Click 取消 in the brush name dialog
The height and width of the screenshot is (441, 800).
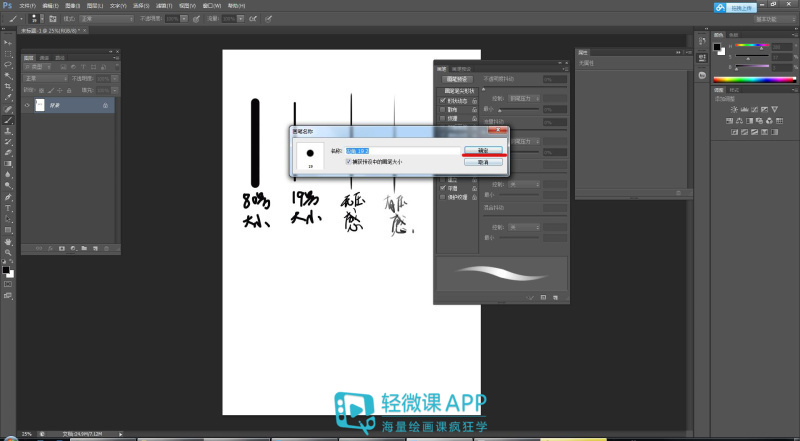(x=483, y=161)
